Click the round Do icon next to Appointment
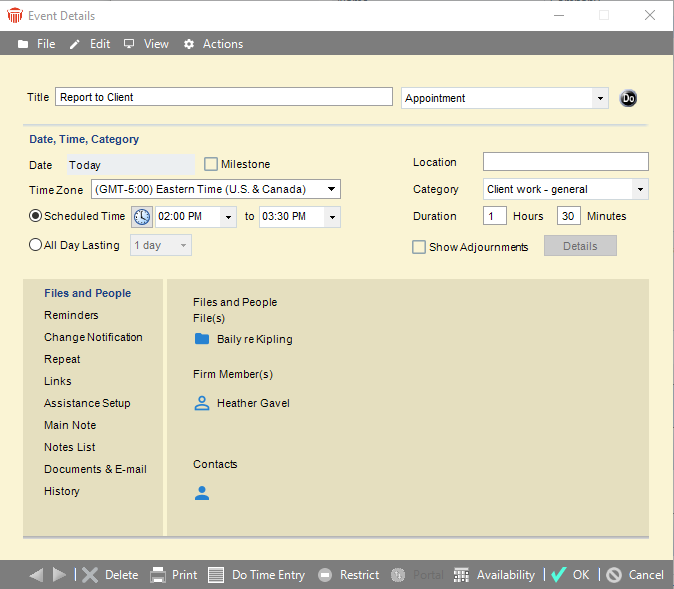This screenshot has width=674, height=589. click(628, 98)
